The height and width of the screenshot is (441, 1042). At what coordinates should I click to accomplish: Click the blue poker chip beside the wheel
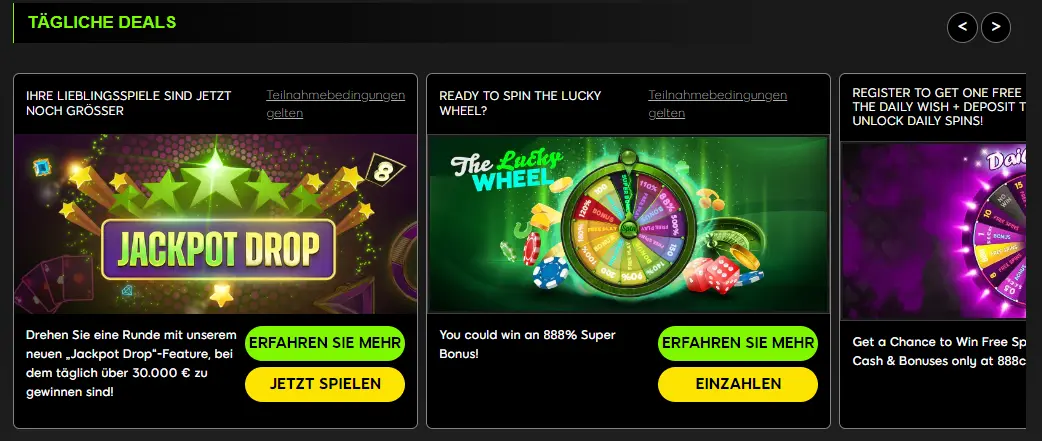tap(550, 273)
